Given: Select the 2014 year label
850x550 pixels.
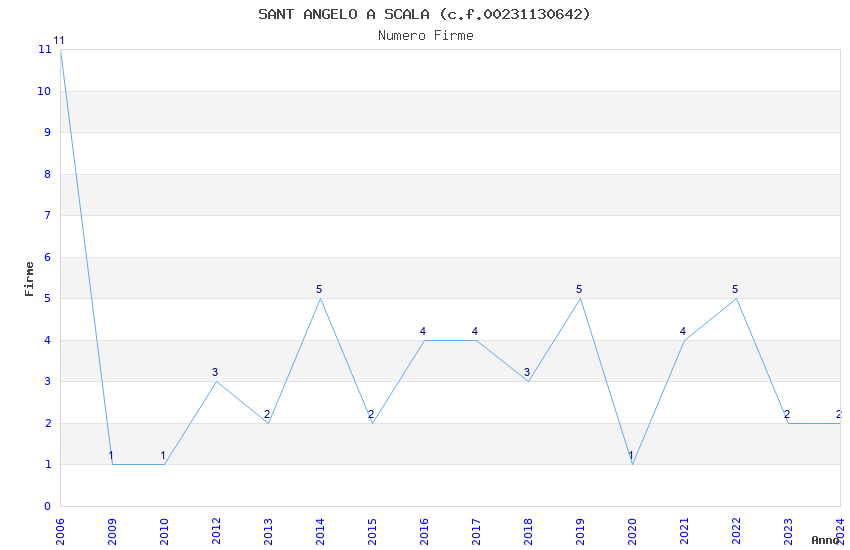Looking at the screenshot, I should click(x=320, y=532).
